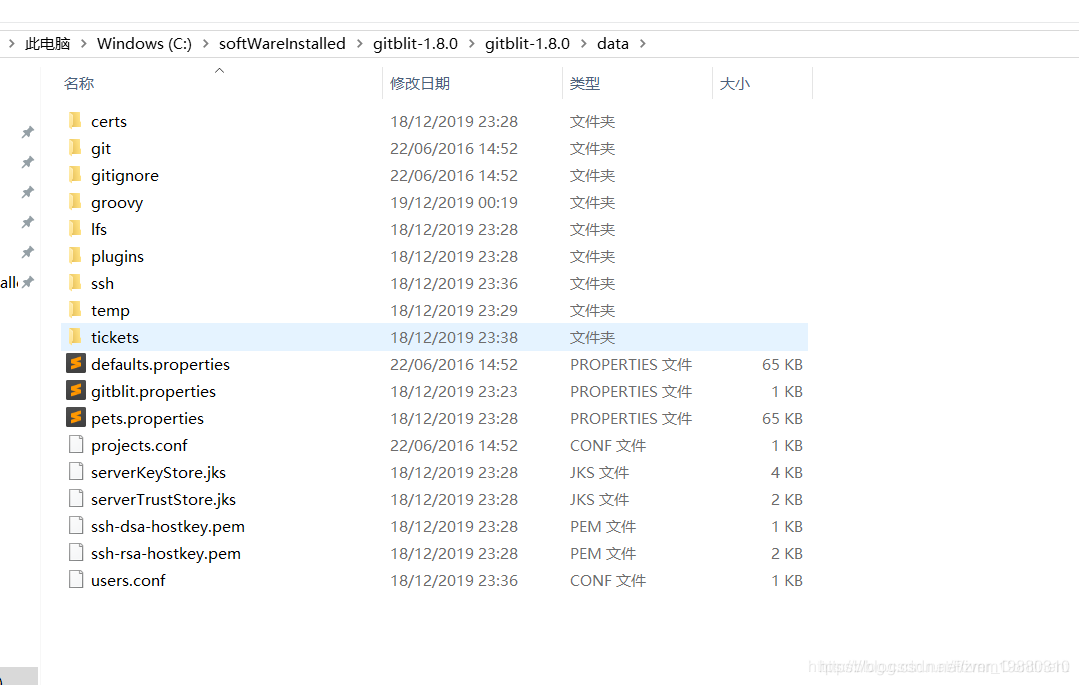Click the file icon of serverKeyStore.jks

pyautogui.click(x=76, y=472)
